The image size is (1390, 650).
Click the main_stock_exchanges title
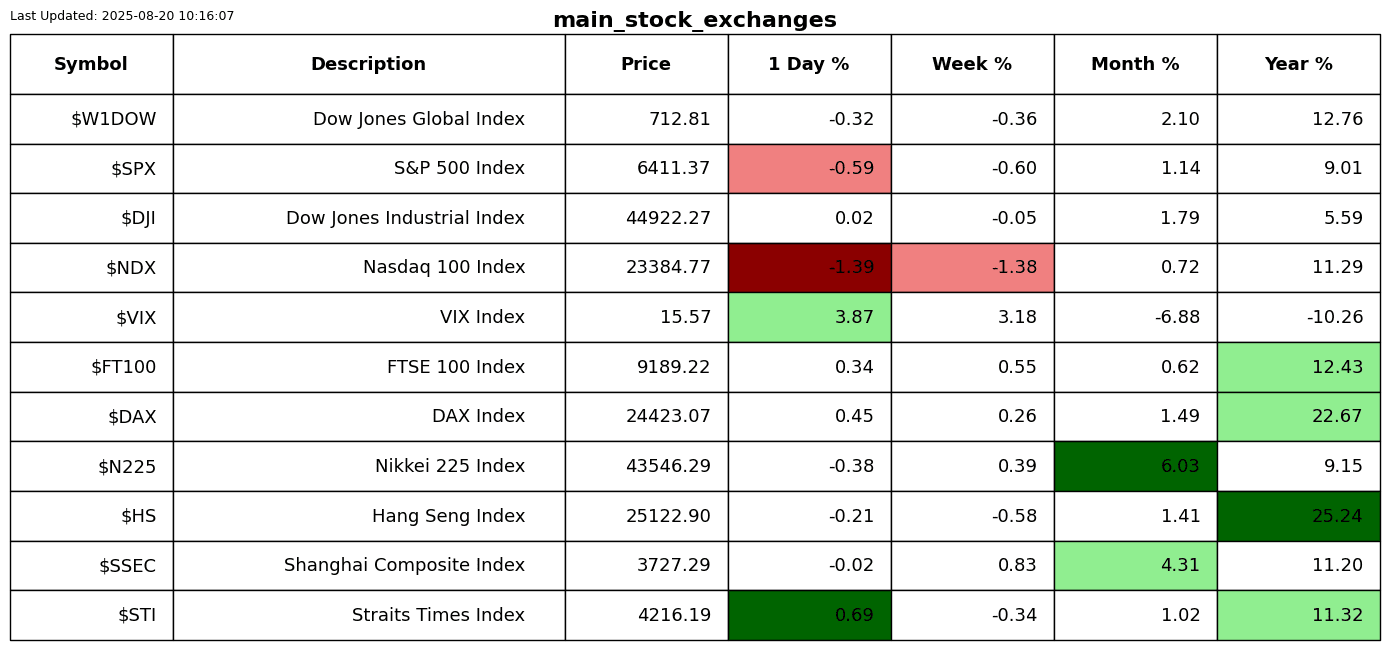click(x=694, y=20)
